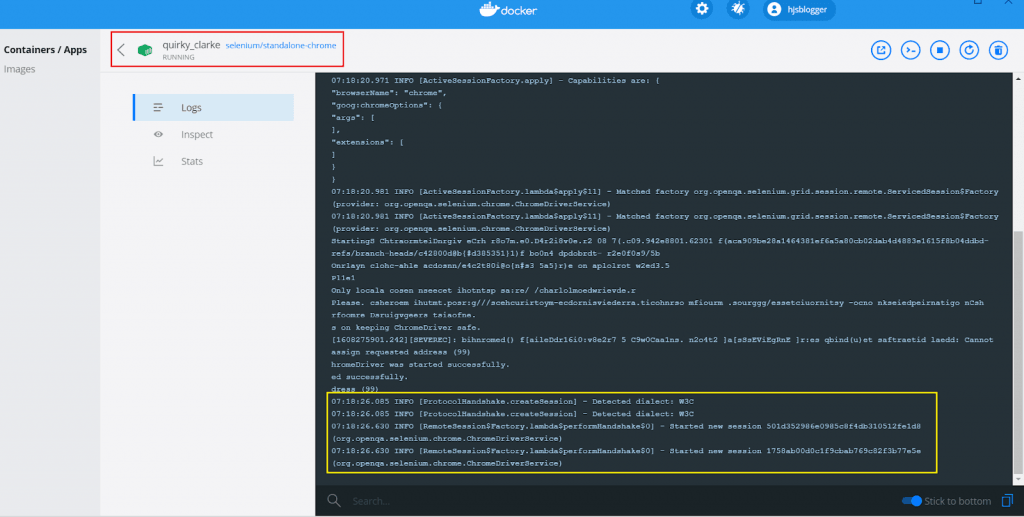
Task: Click the RUNNING status label
Action: click(x=178, y=57)
